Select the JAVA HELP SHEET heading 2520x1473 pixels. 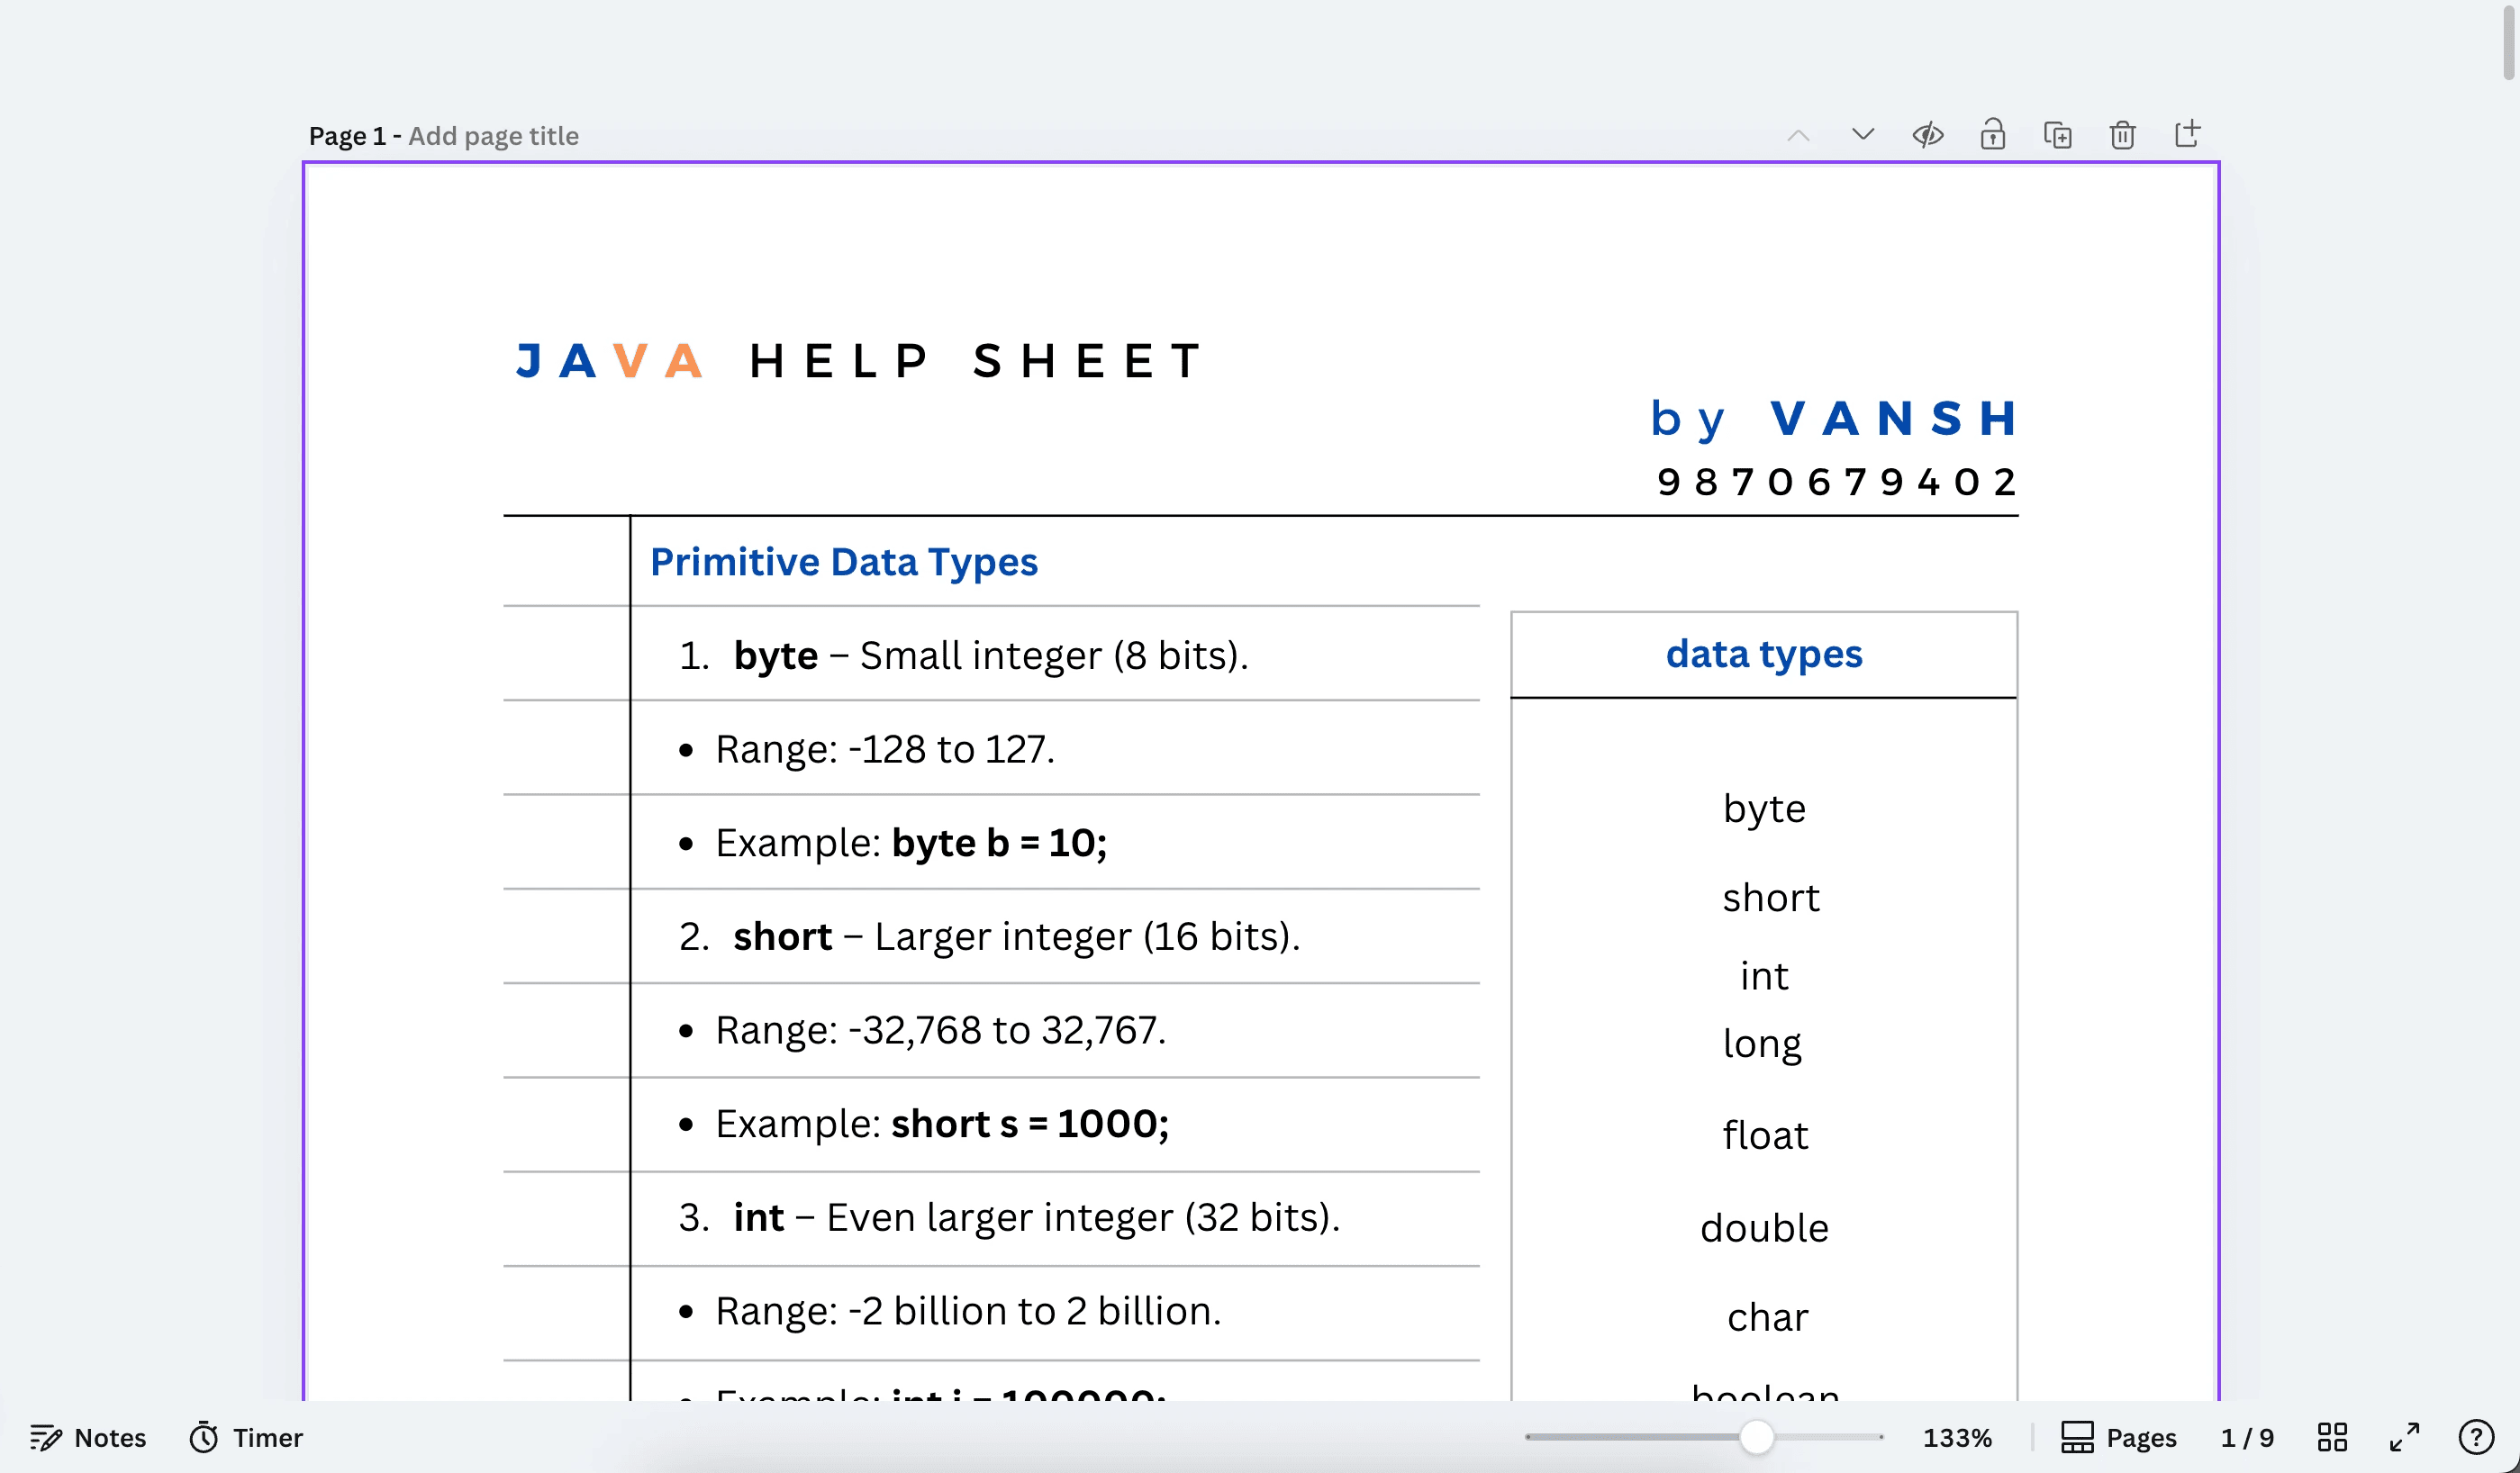860,361
